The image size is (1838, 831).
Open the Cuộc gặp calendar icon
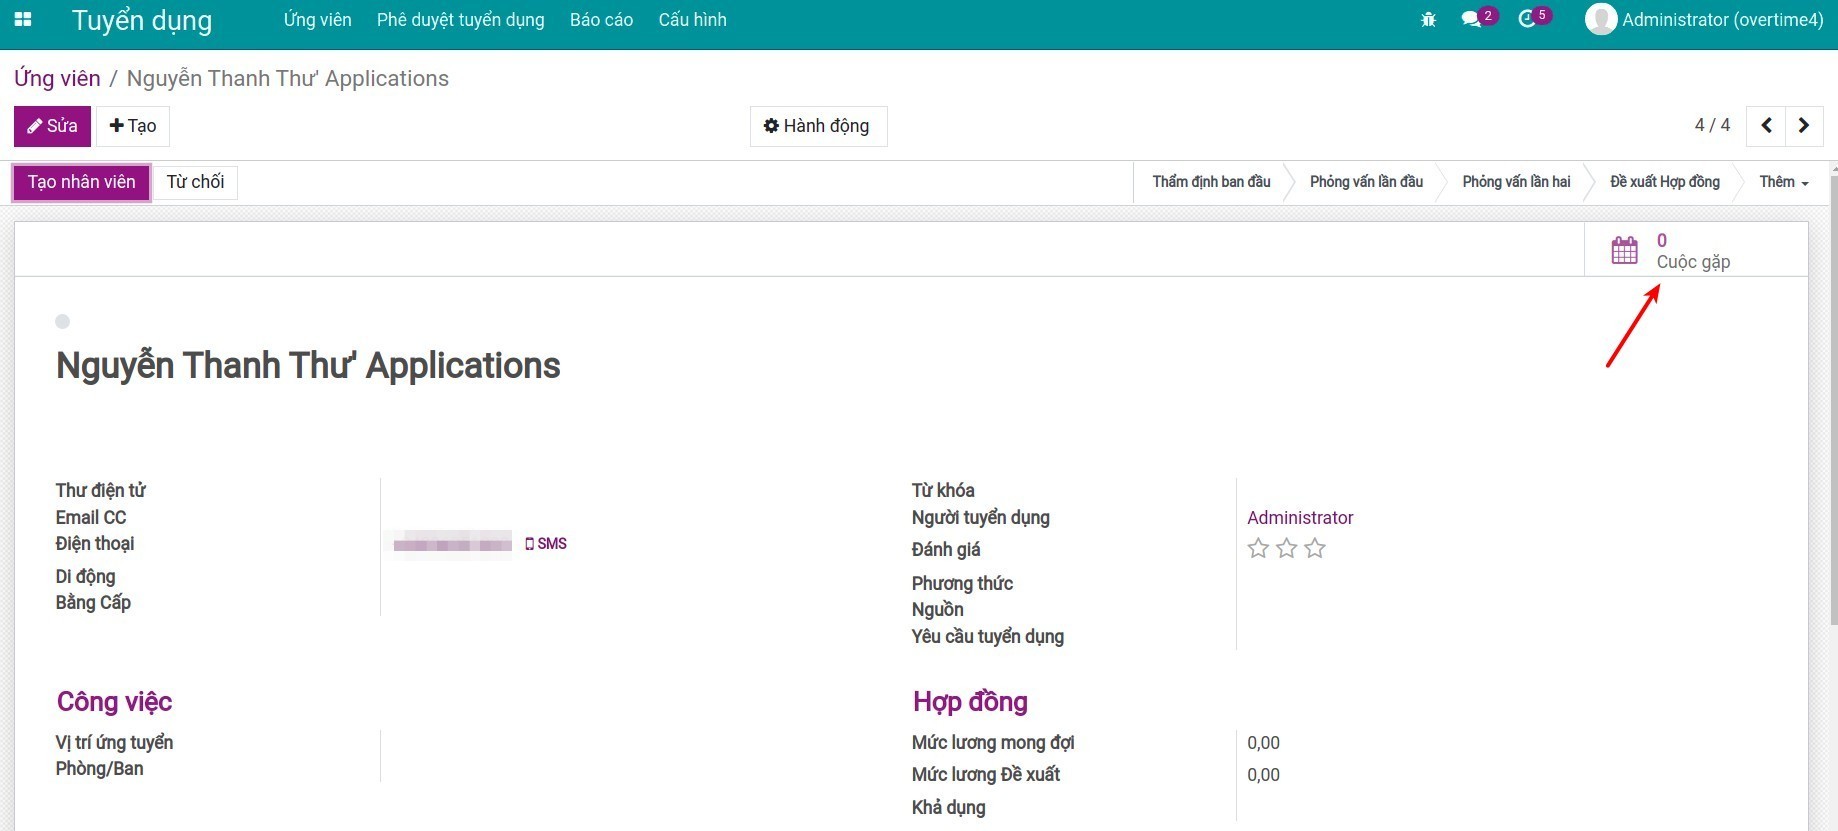[1625, 250]
